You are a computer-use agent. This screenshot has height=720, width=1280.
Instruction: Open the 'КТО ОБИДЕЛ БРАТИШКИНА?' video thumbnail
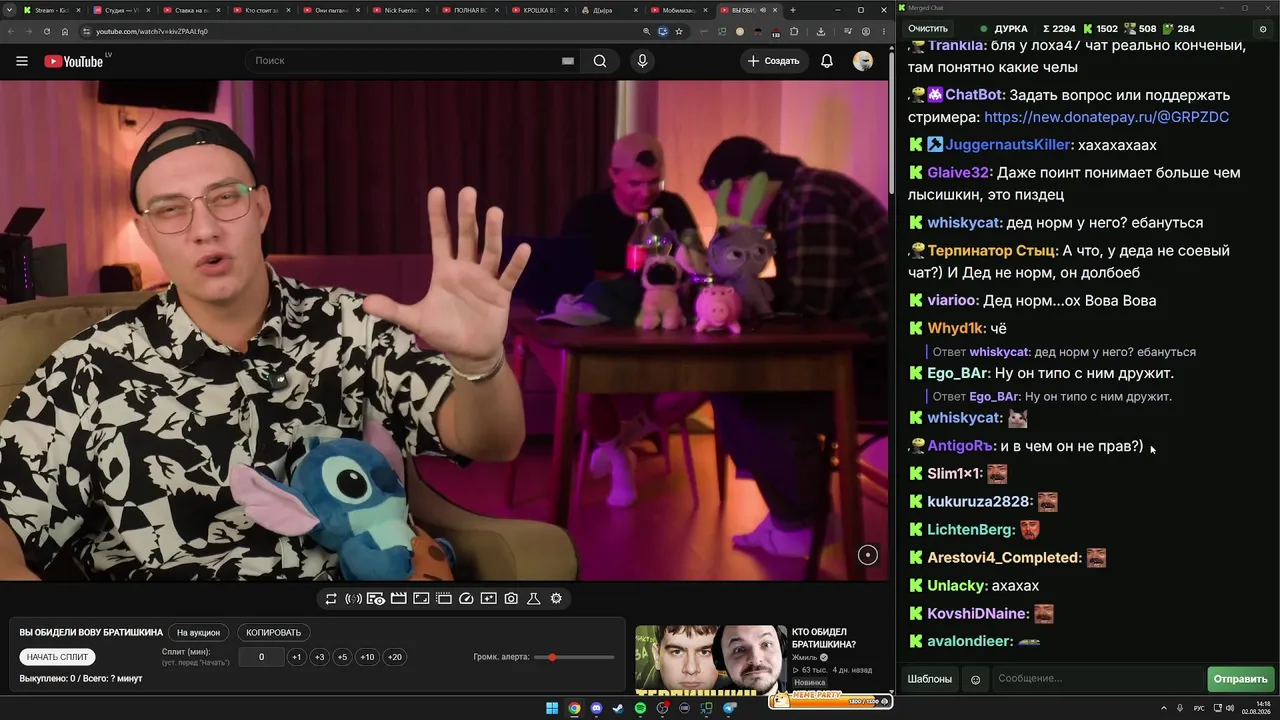pyautogui.click(x=710, y=659)
